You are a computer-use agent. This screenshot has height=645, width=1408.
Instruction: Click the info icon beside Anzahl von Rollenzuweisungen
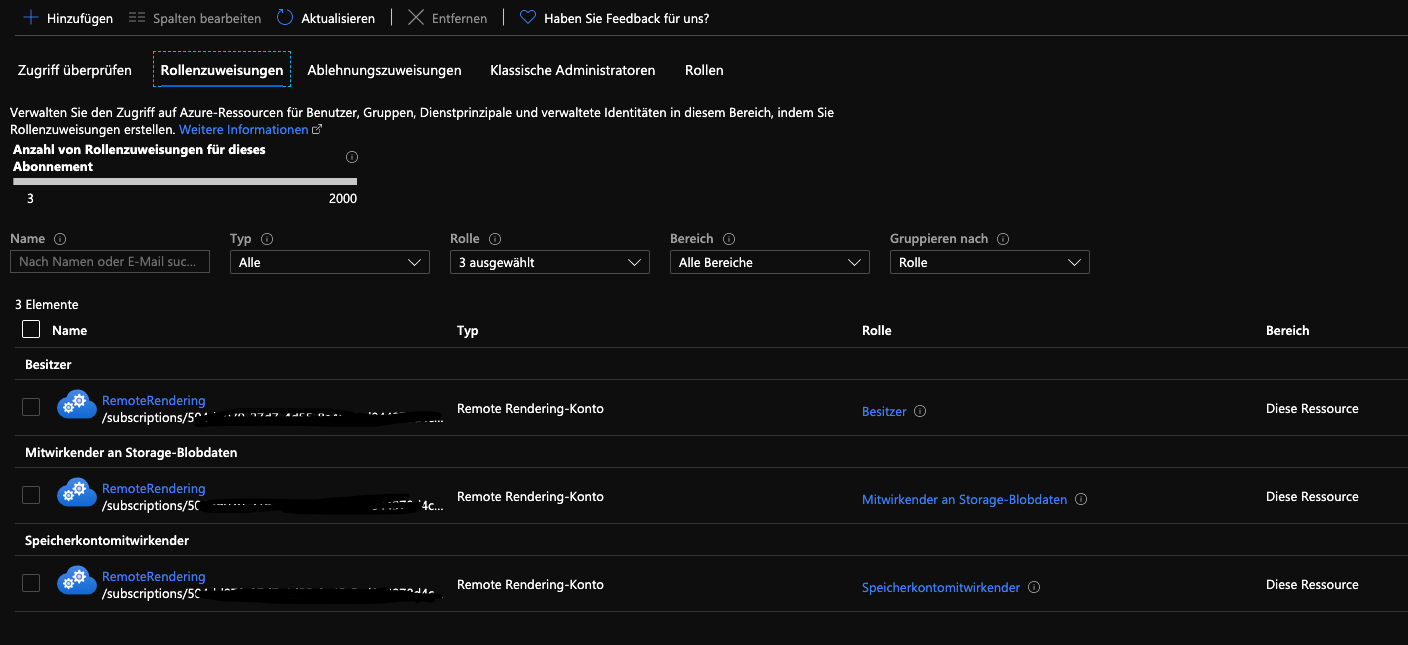coord(351,157)
